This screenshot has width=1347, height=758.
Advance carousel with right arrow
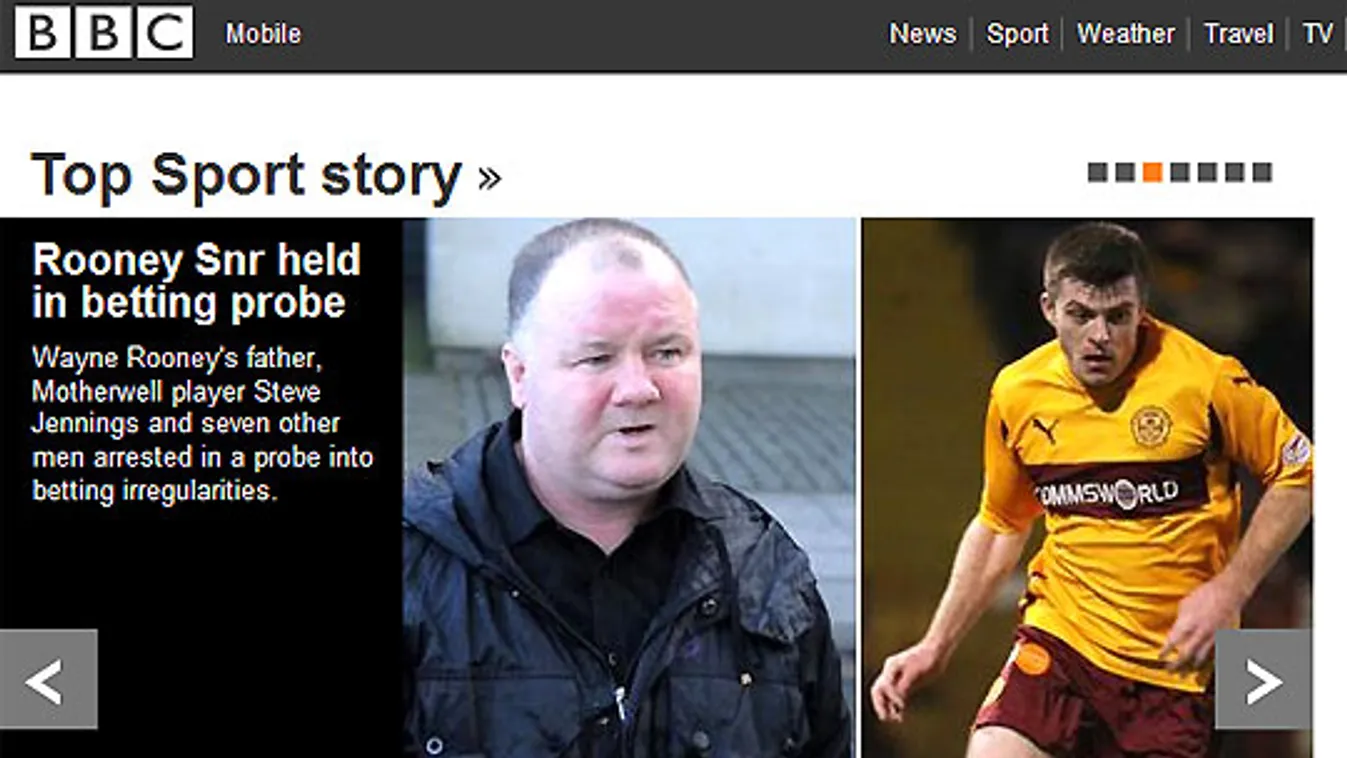point(1263,680)
